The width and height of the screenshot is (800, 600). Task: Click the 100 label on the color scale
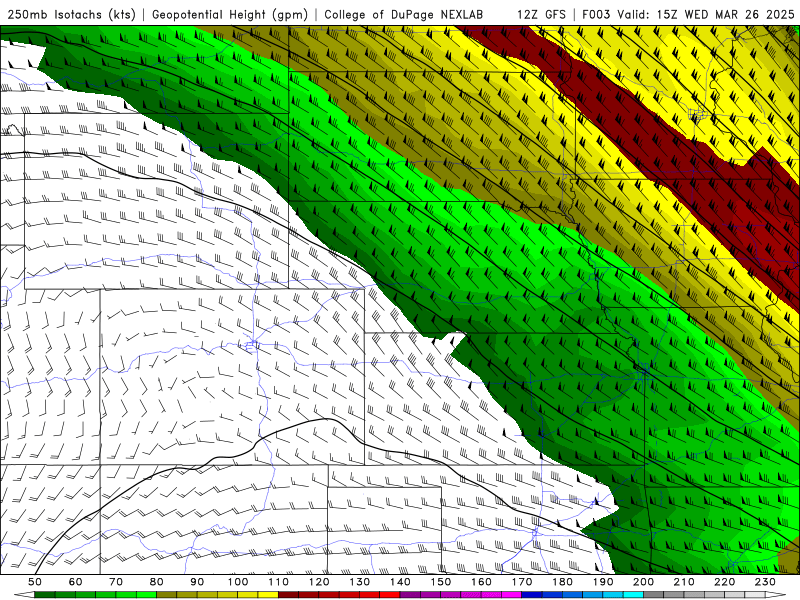click(238, 582)
